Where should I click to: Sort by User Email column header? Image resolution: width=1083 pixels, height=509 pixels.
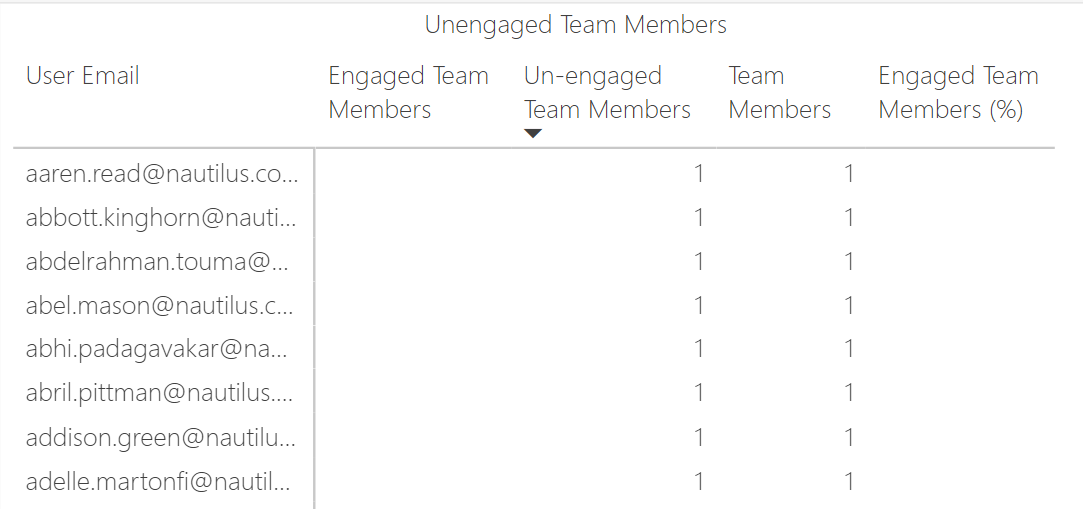[x=83, y=76]
